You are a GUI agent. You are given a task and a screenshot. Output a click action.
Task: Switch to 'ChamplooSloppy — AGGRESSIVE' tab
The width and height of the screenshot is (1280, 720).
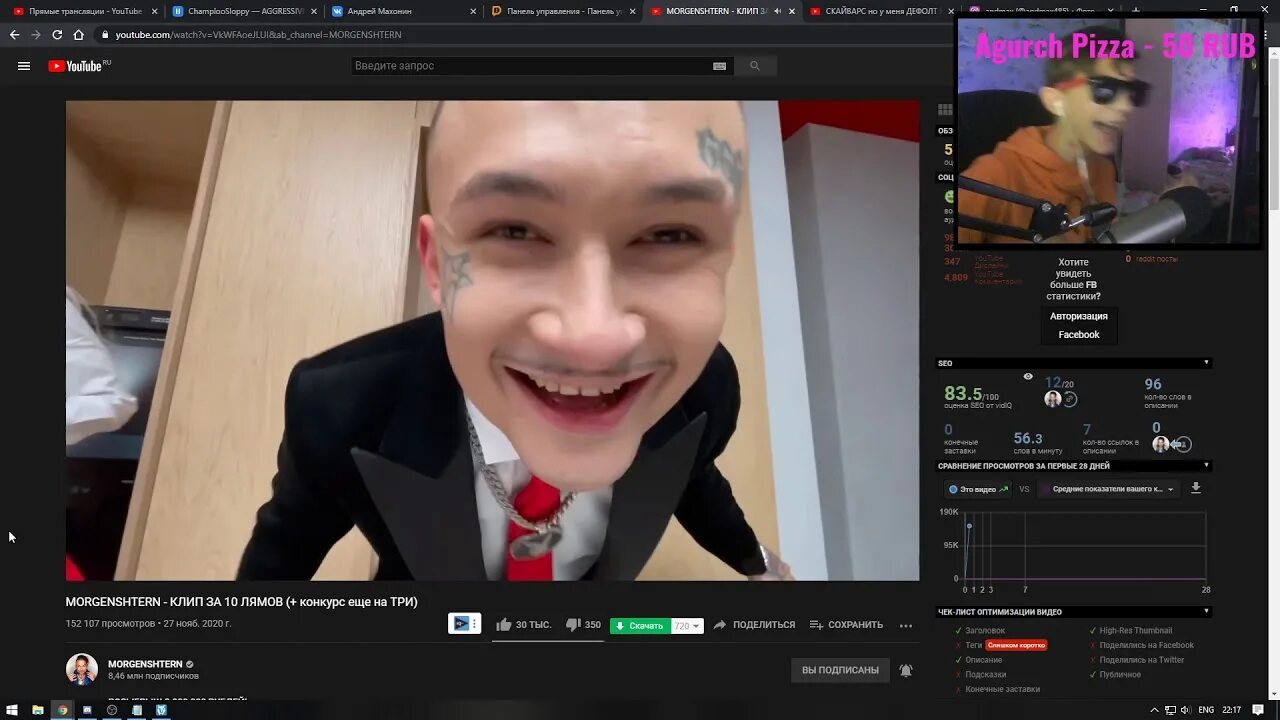245,11
